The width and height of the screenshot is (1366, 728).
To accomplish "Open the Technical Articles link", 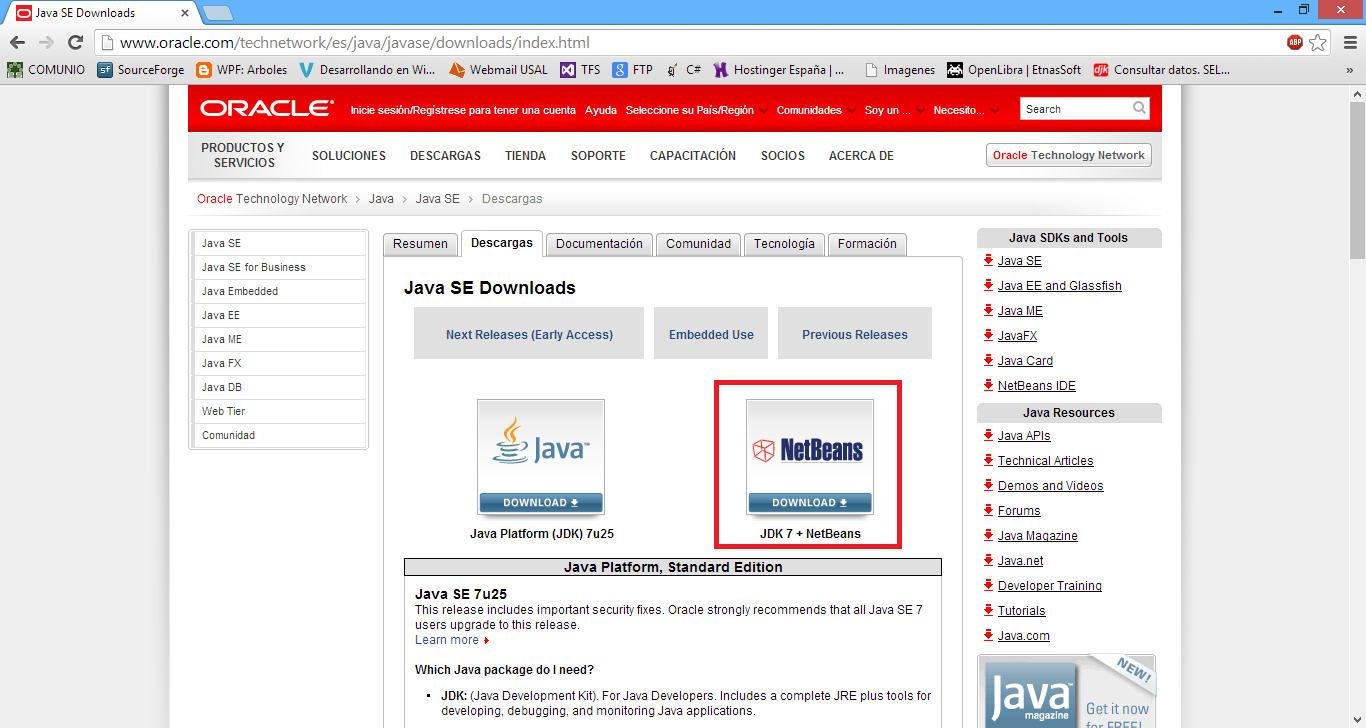I will (x=1045, y=461).
